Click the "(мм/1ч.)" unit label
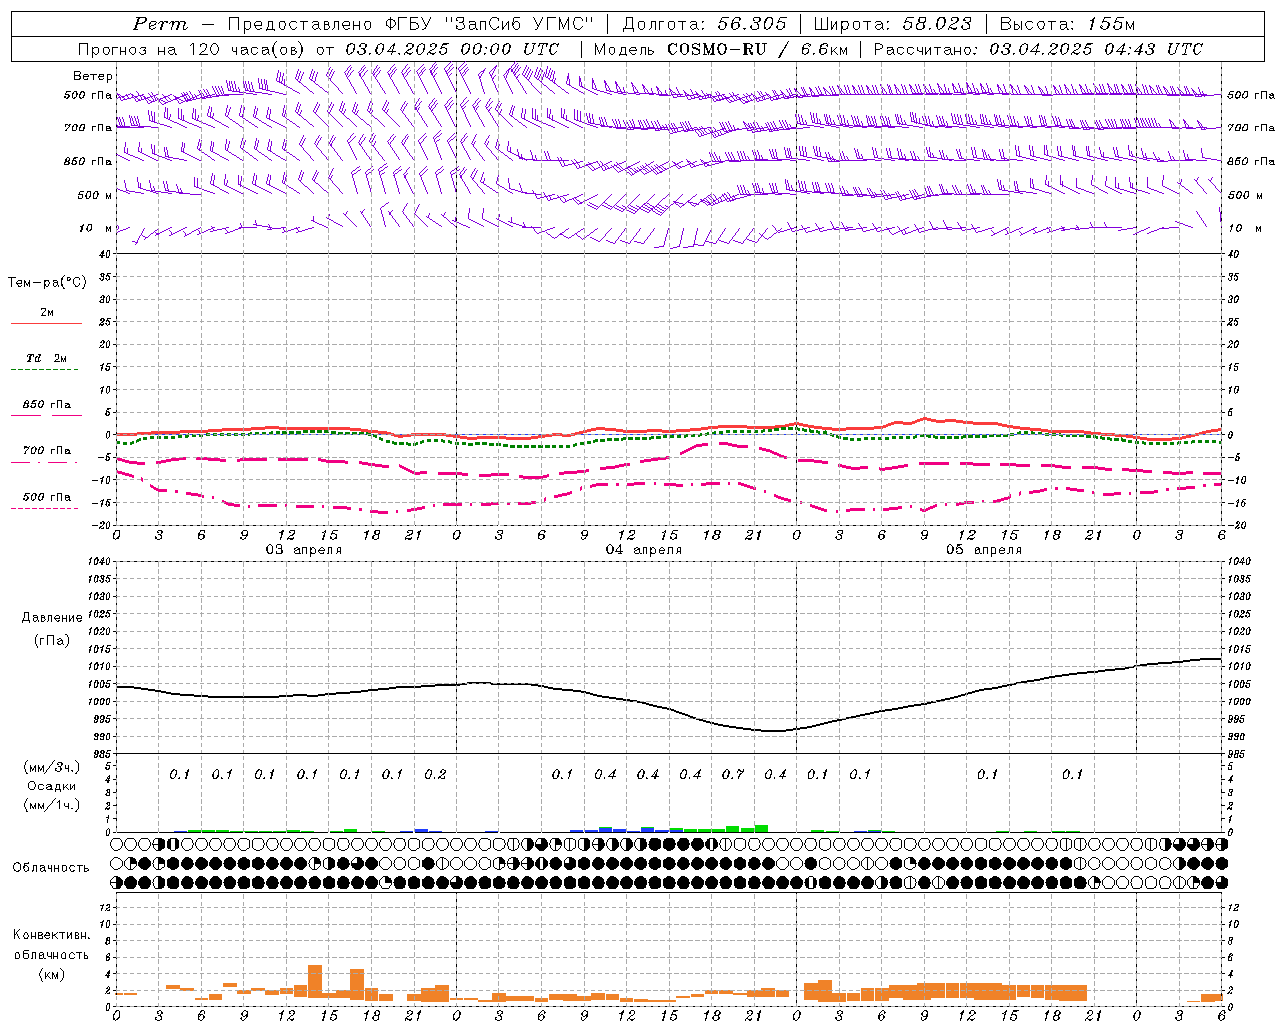Screen dimensions: 1280x1024 tap(51, 806)
